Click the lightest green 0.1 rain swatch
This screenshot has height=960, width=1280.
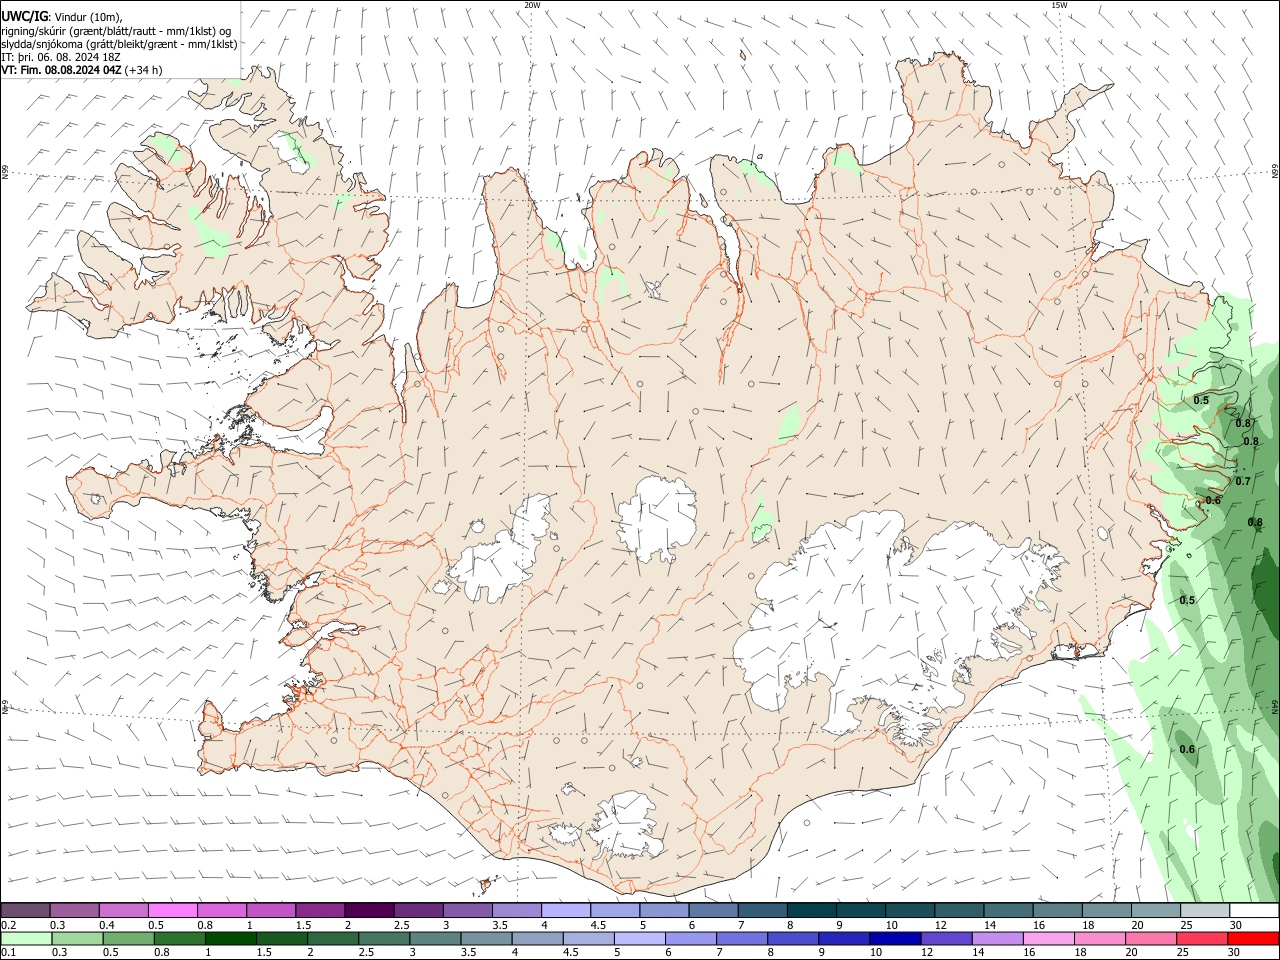point(26,938)
